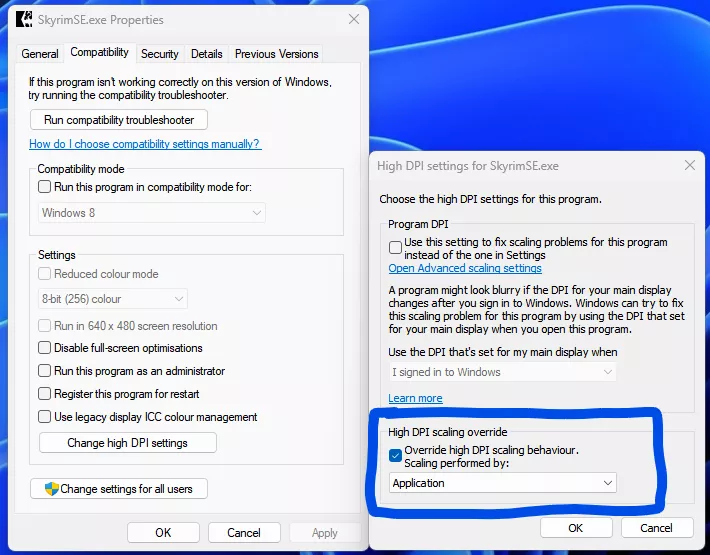Click the 'High DPI scaling override' heading
The image size is (710, 555).
[x=447, y=432]
